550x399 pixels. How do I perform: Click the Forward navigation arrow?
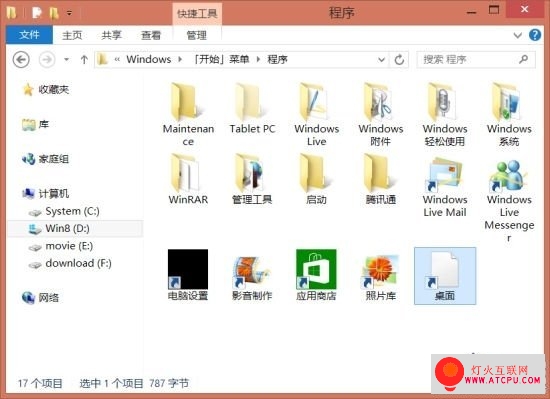(x=47, y=60)
